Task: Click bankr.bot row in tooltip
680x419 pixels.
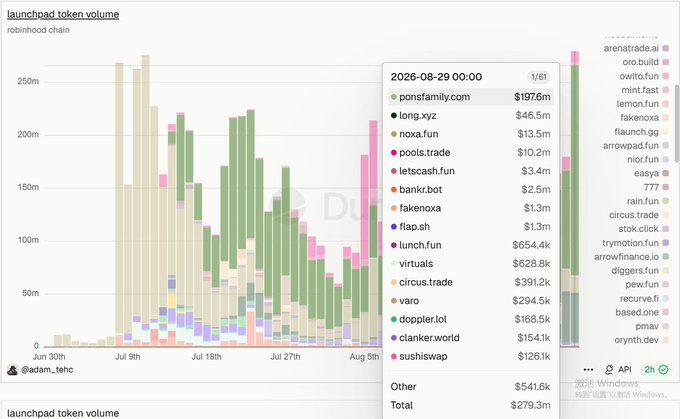Action: pos(471,190)
